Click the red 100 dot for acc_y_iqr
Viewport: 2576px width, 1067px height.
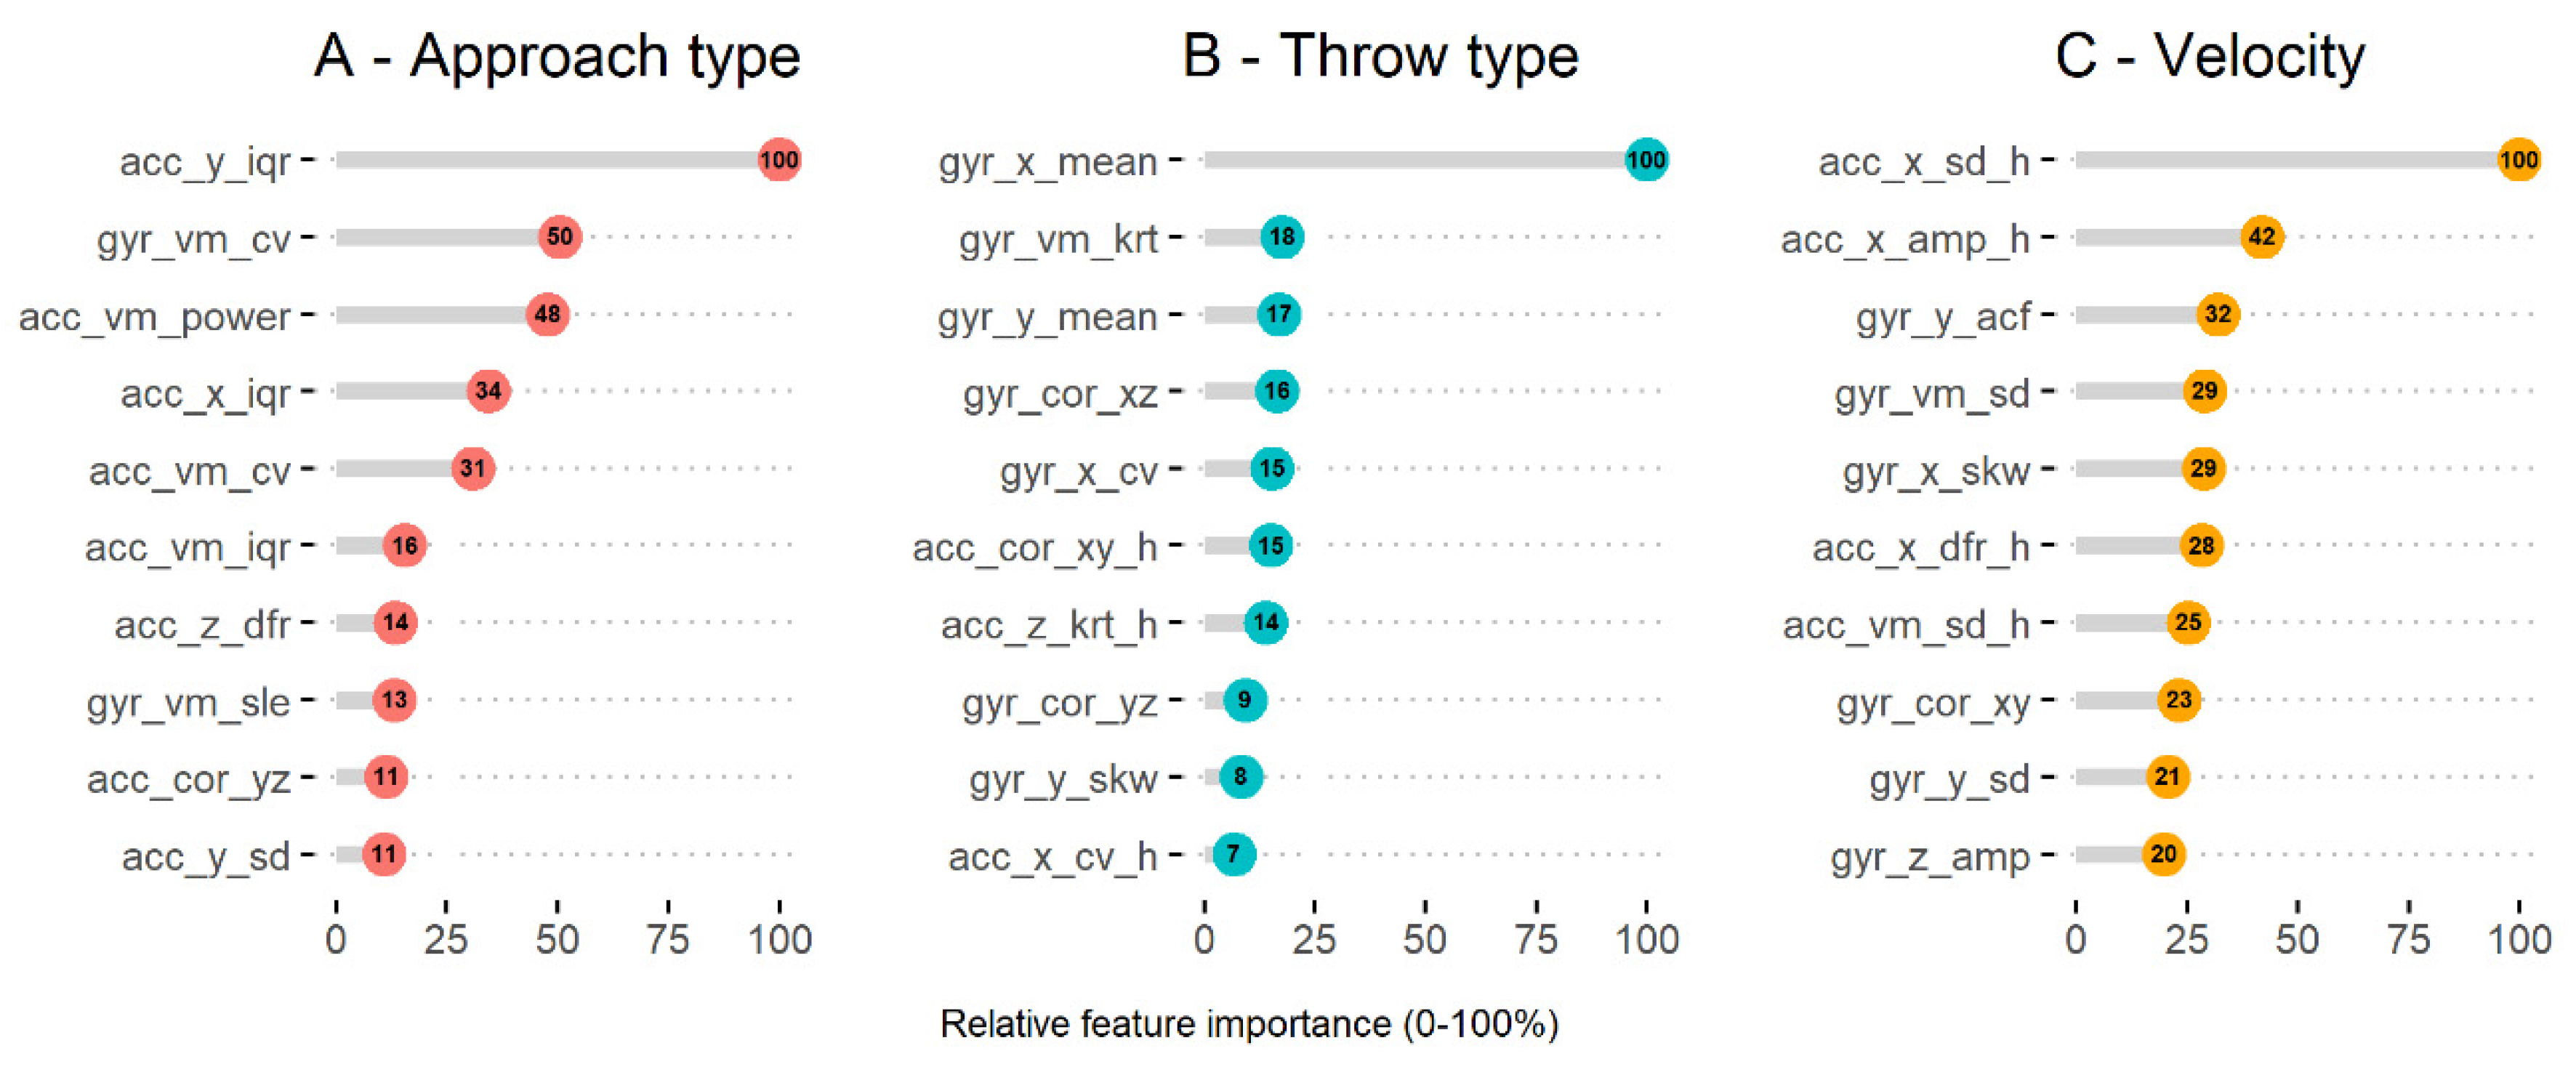(778, 160)
